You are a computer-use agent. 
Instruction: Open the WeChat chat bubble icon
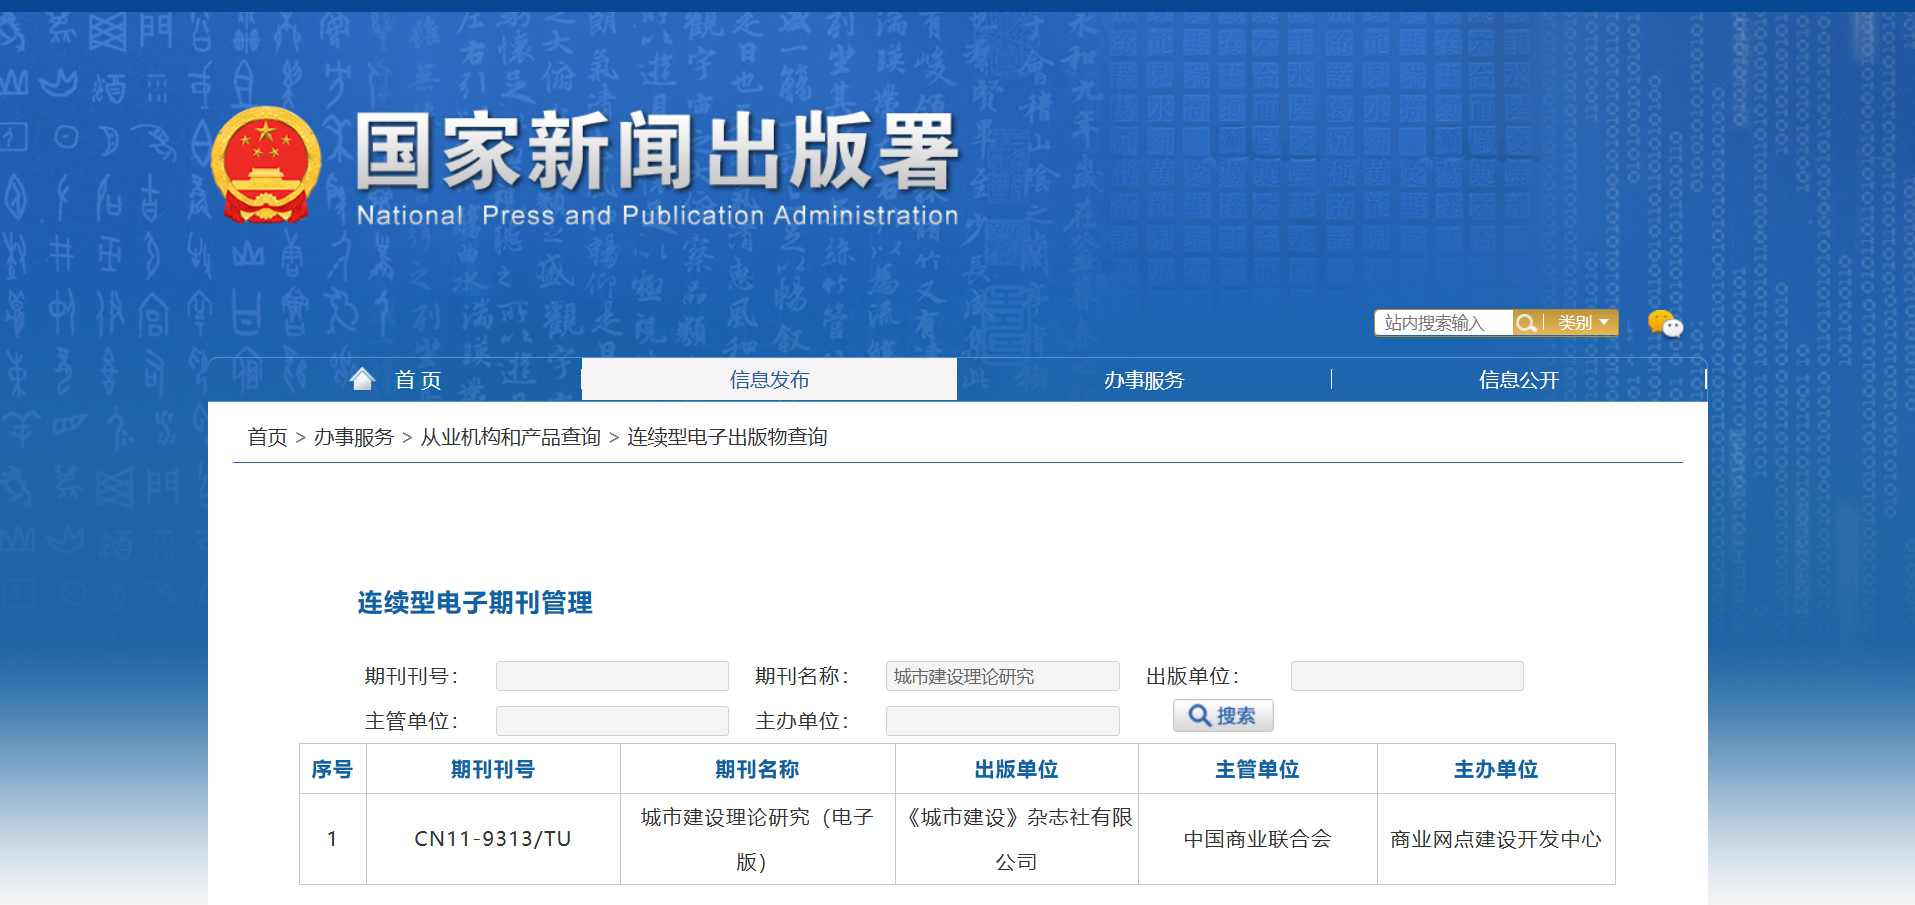point(1665,324)
